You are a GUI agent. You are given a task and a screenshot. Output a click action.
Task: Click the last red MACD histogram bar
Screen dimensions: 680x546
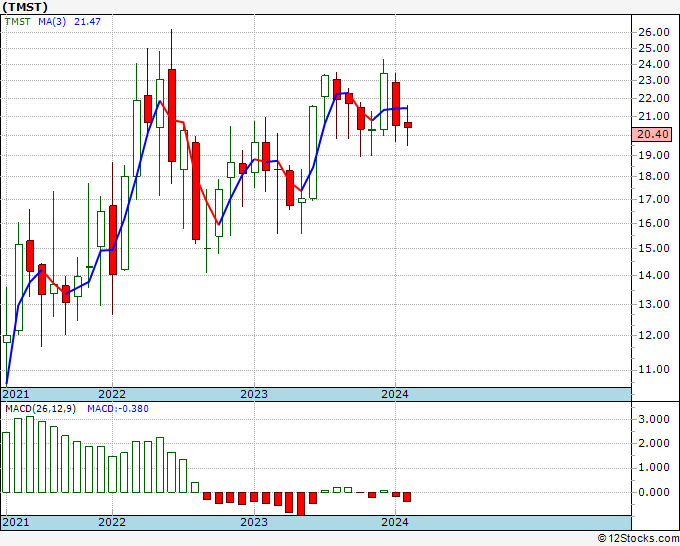point(407,497)
